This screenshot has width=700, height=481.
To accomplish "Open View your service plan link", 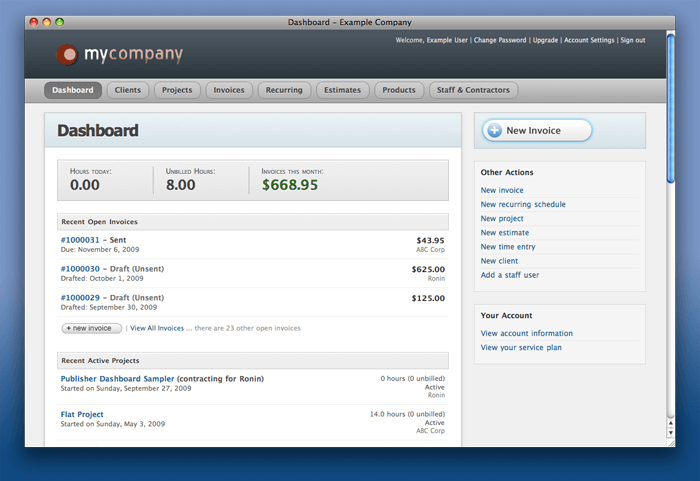I will click(521, 347).
